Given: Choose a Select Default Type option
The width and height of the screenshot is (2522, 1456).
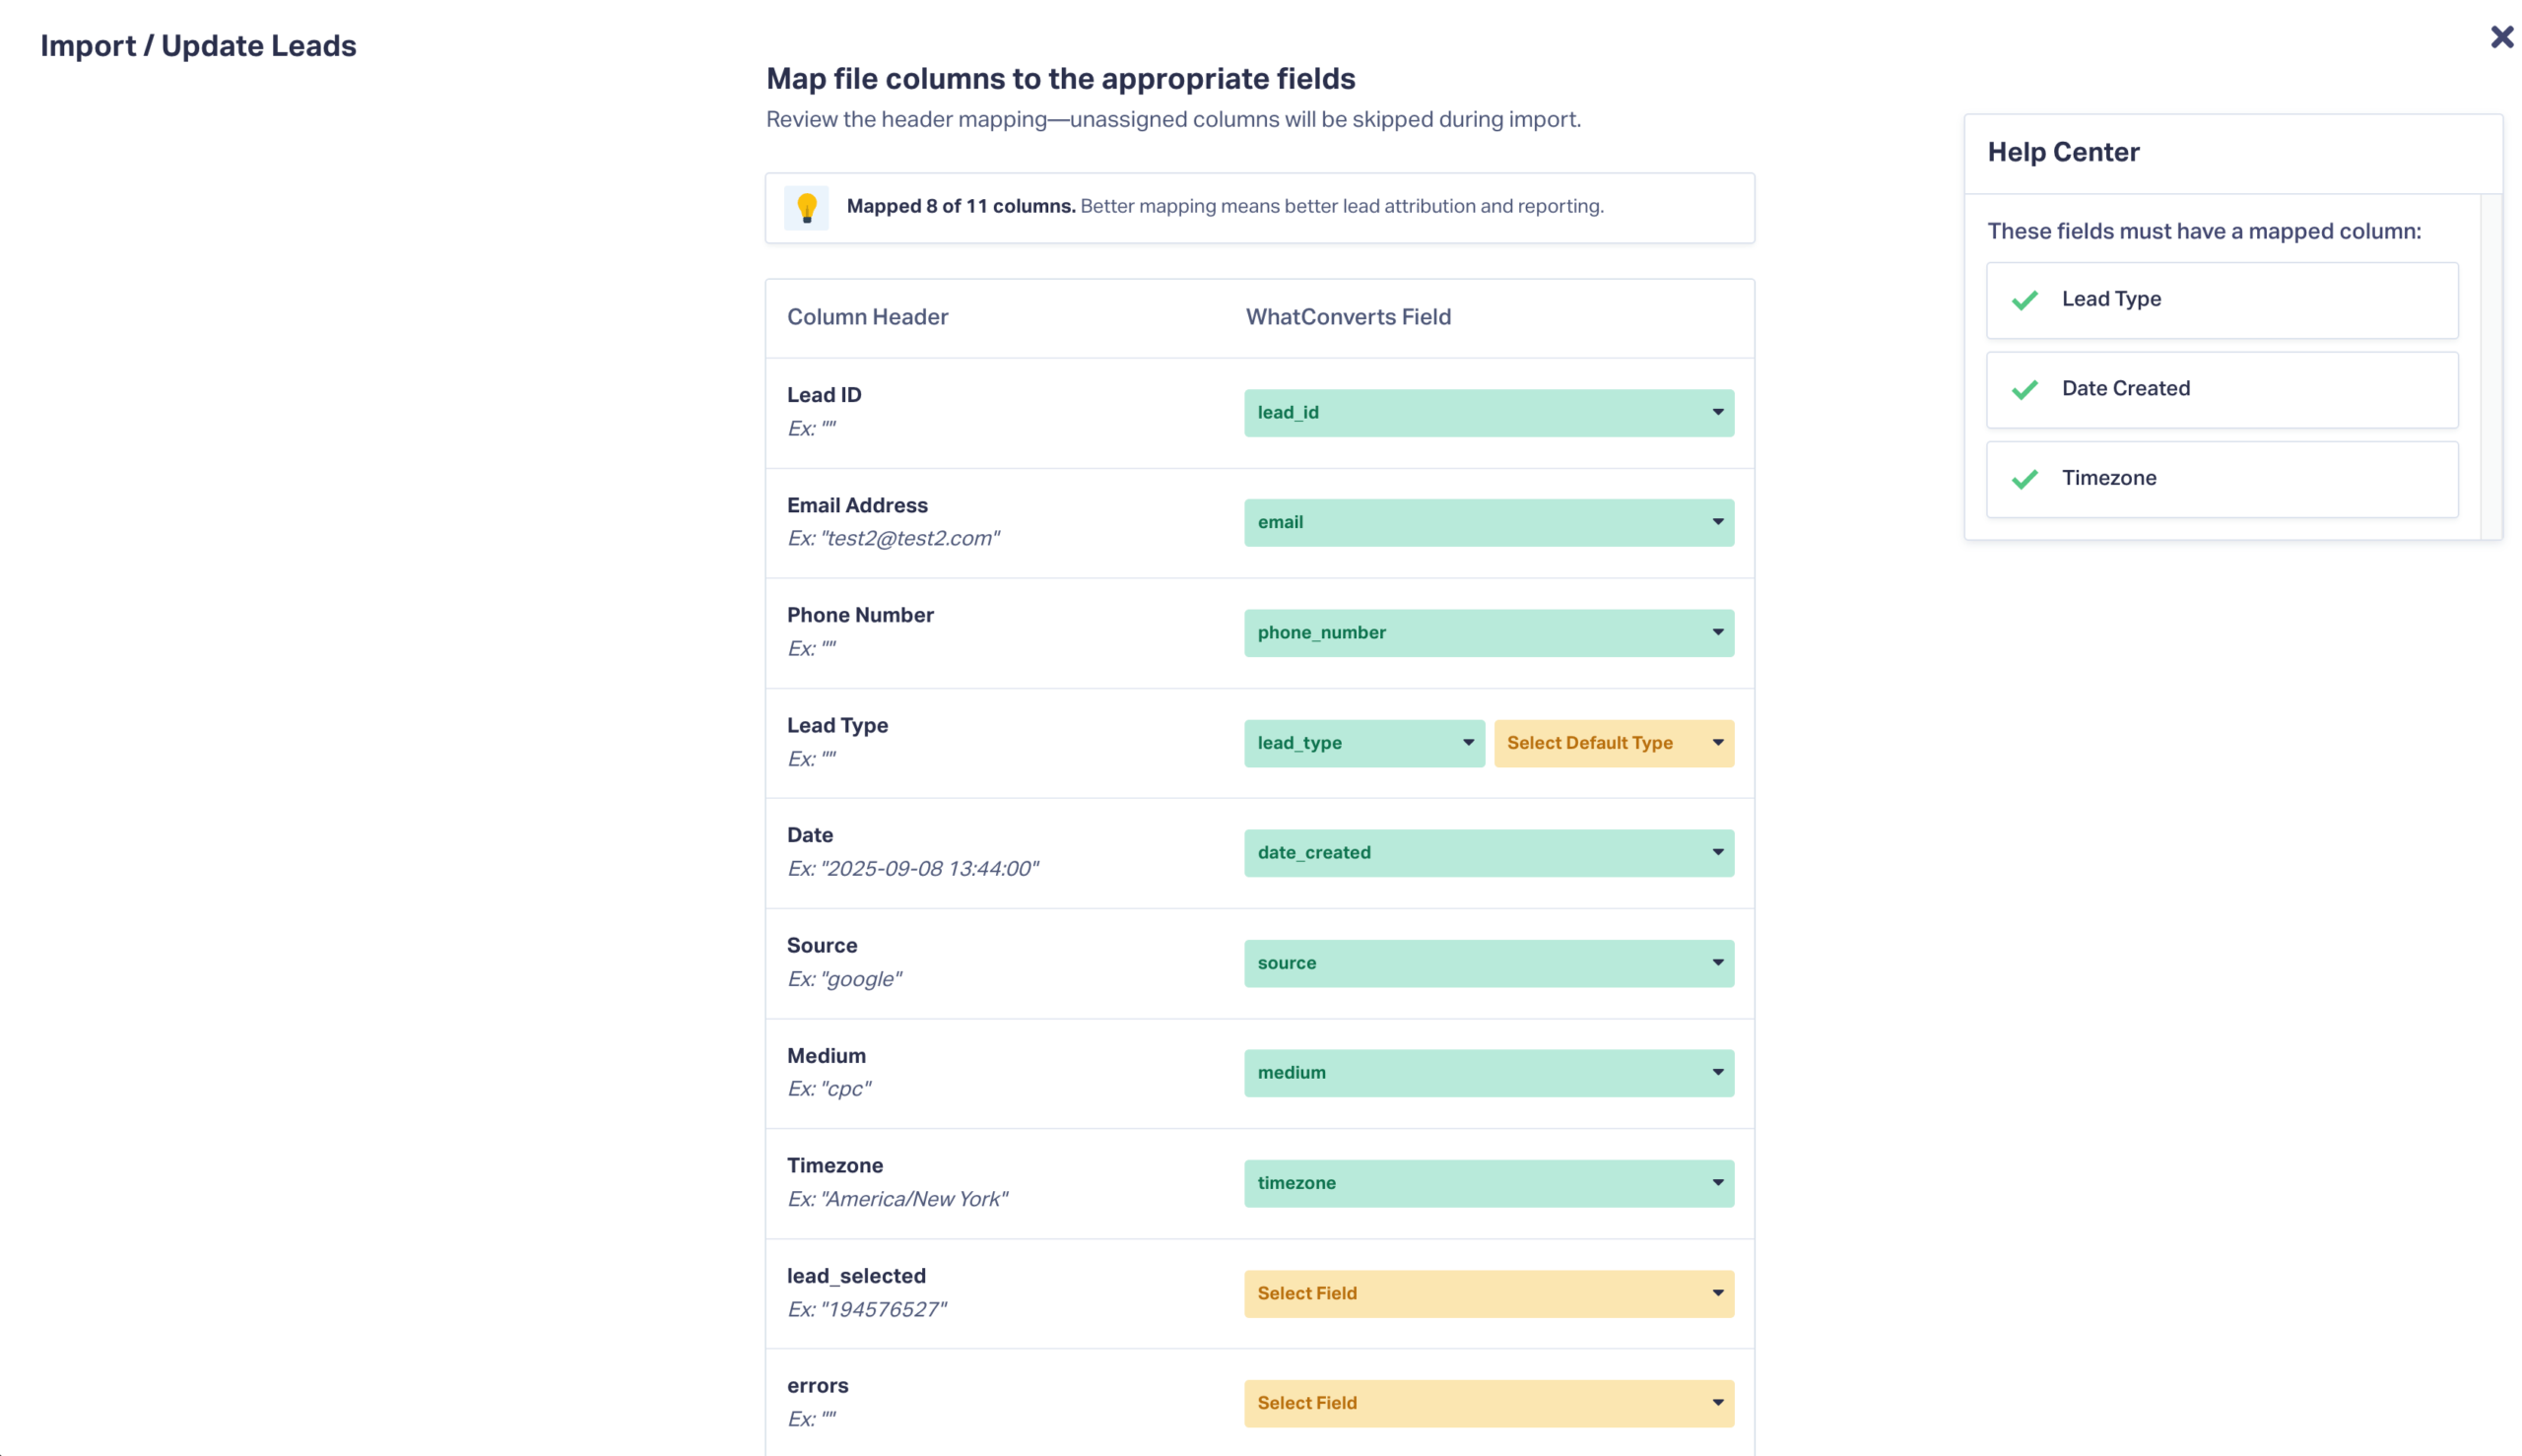Looking at the screenshot, I should 1613,743.
